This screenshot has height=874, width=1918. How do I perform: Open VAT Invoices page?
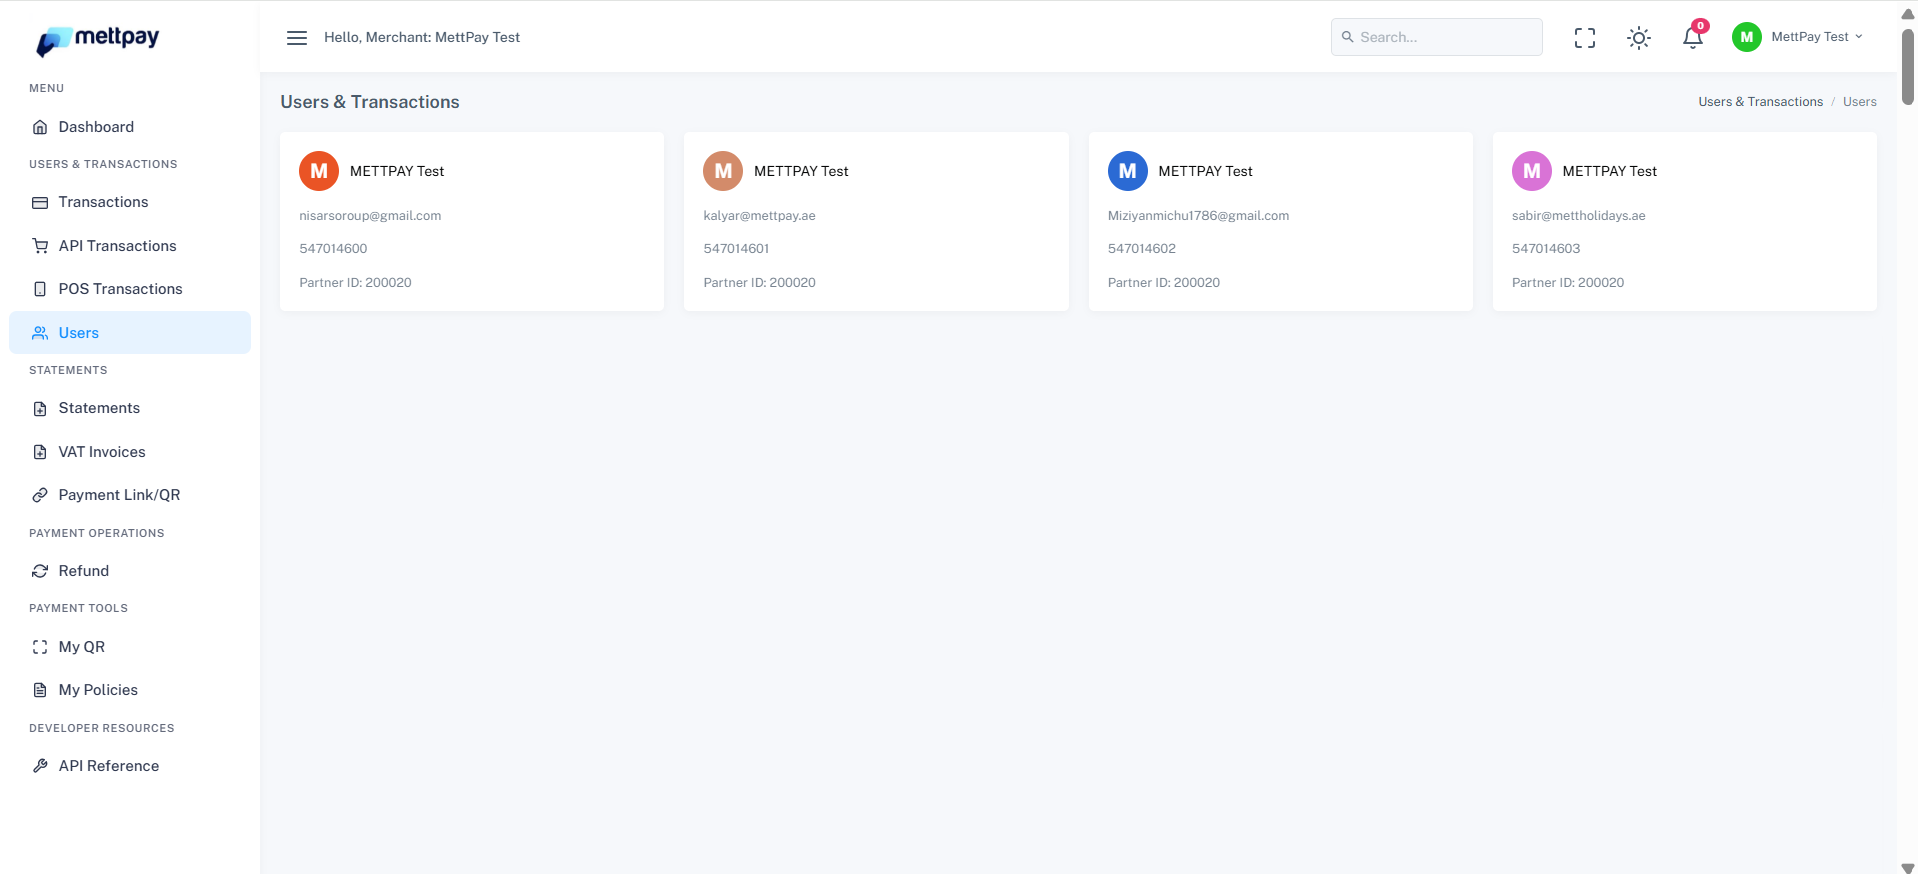[130, 452]
